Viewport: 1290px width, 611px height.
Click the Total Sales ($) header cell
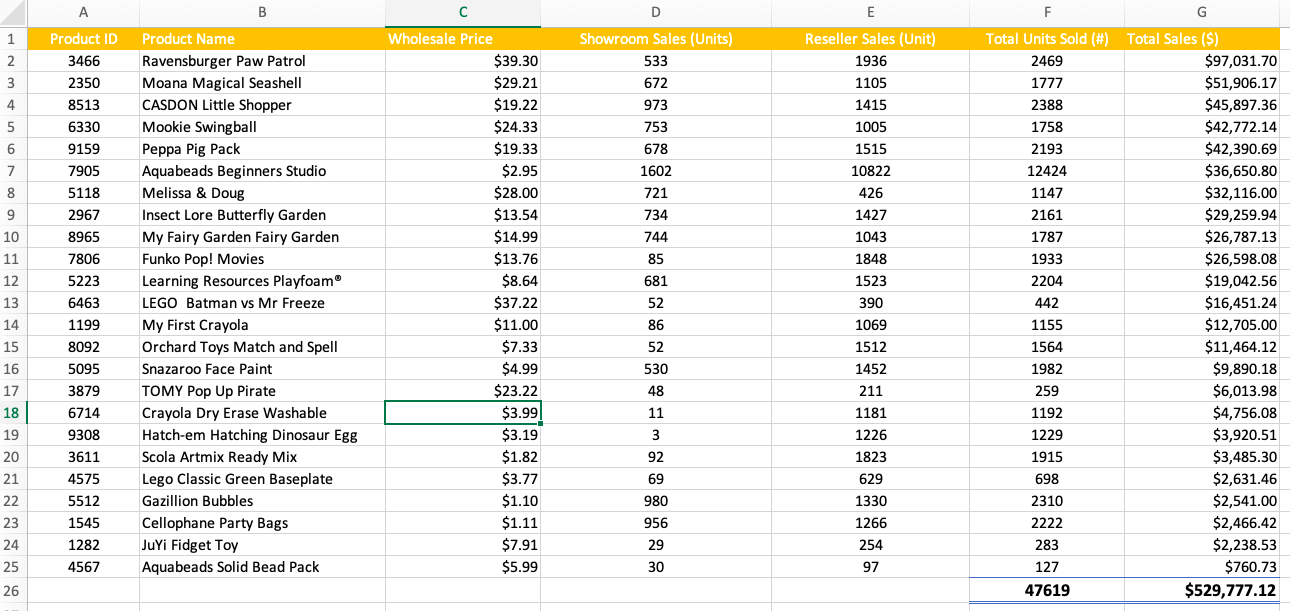[x=1201, y=39]
